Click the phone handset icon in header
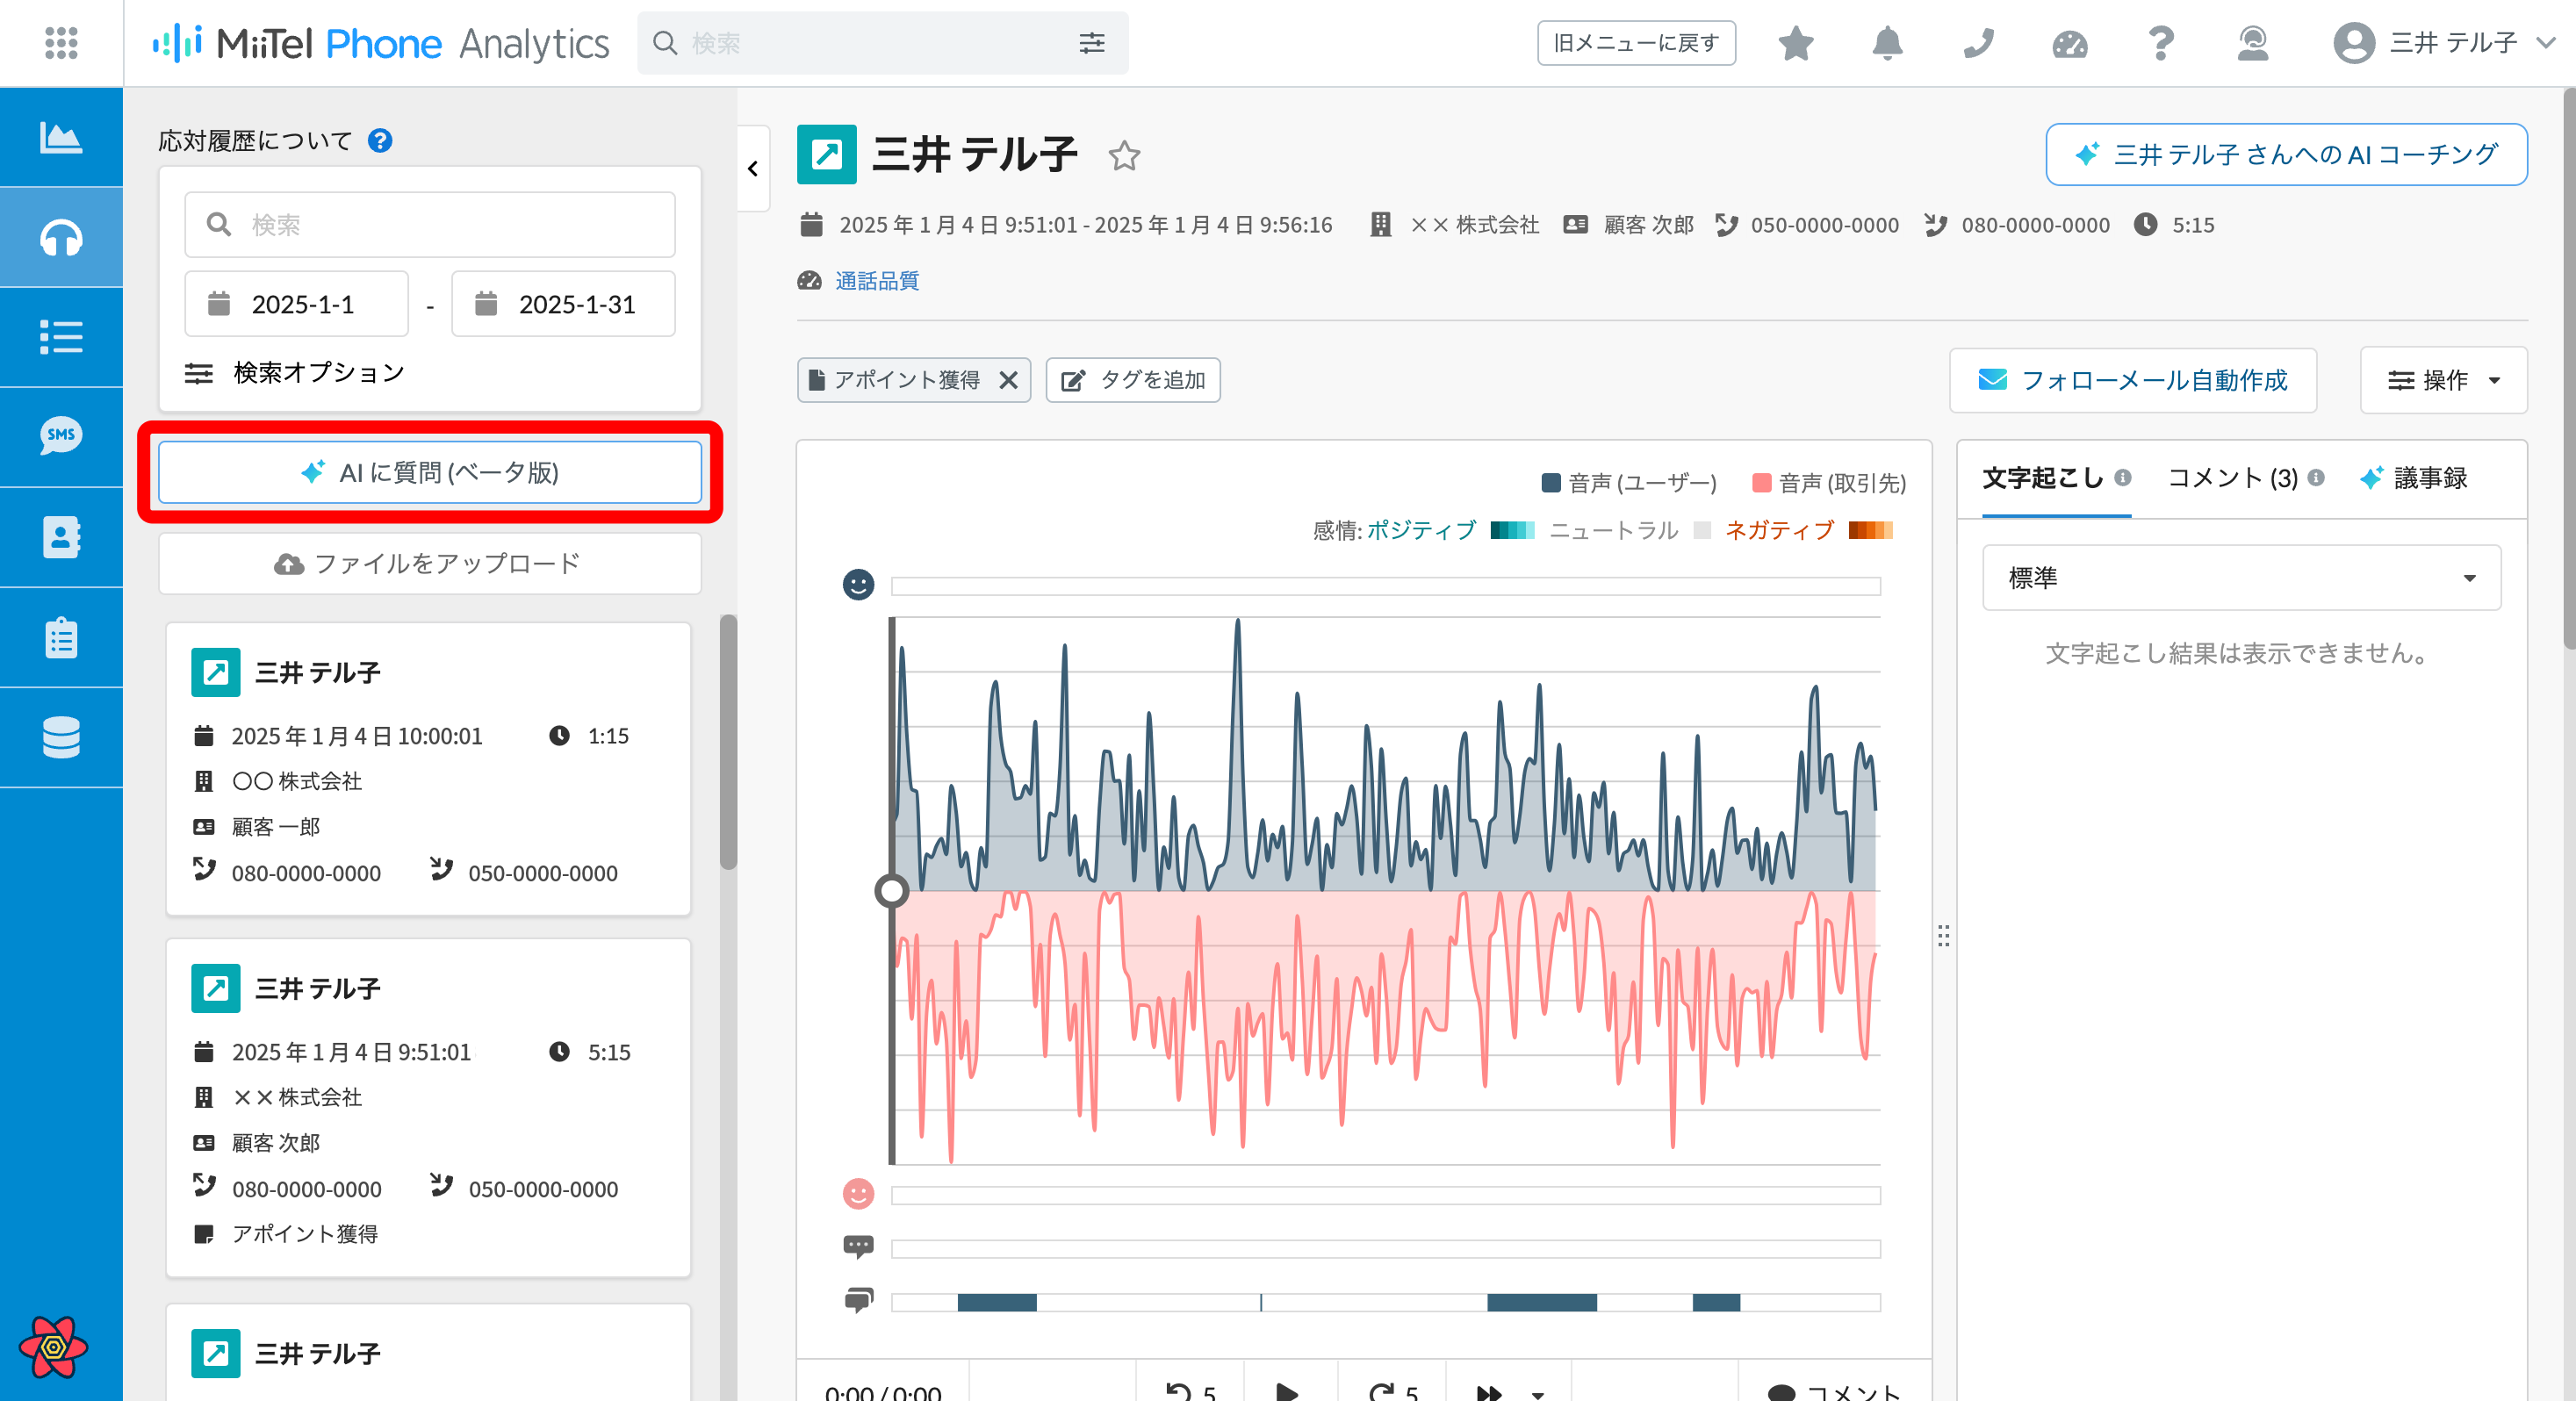Screen dimensions: 2576x1401 pos(1978,43)
